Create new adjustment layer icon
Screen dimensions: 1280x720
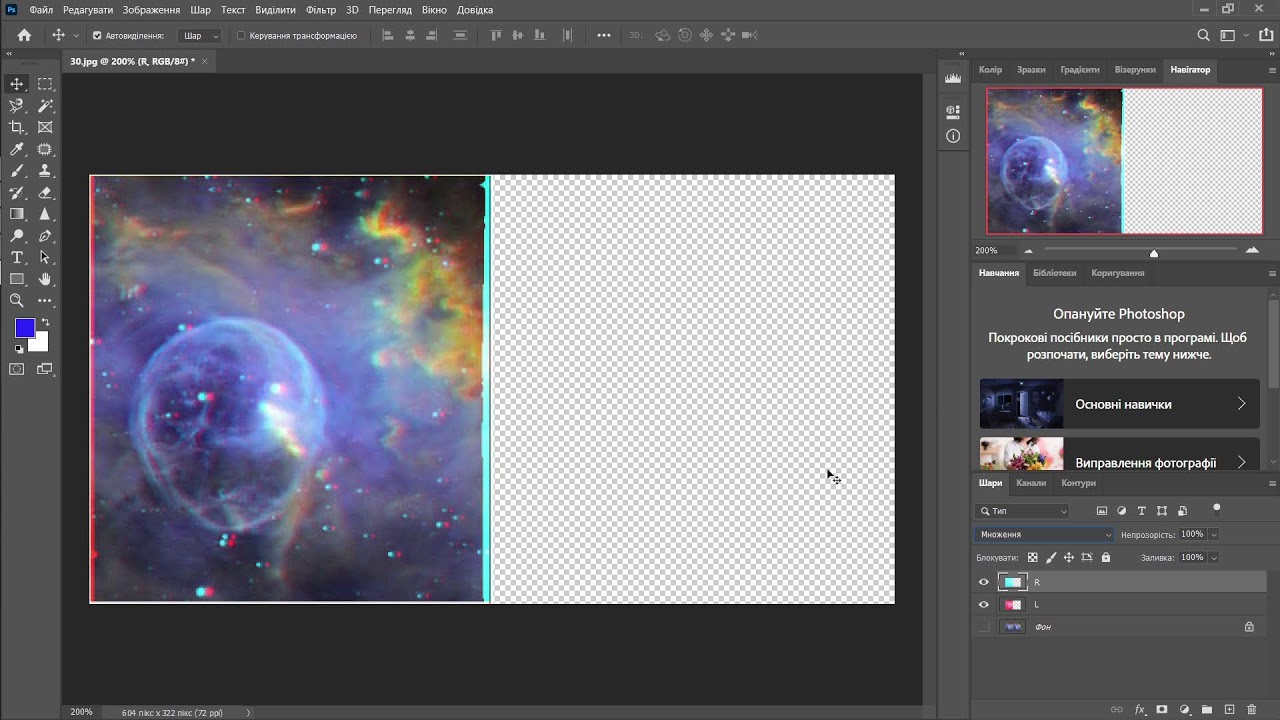(x=1184, y=710)
